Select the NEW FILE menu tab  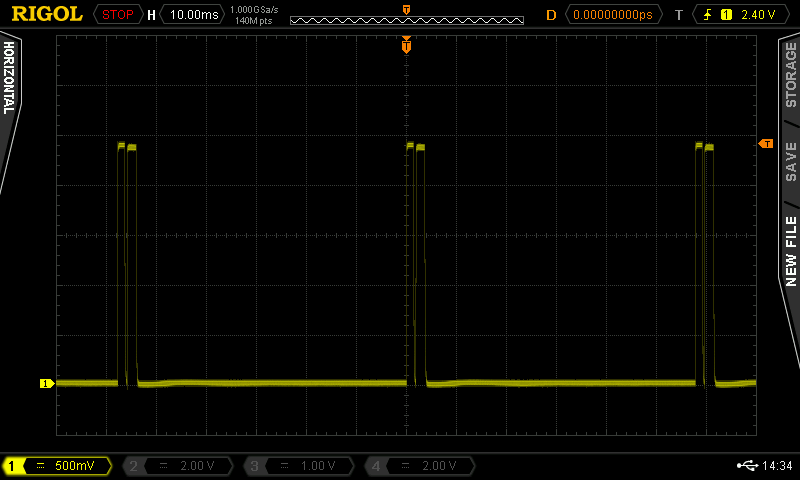pyautogui.click(x=790, y=251)
